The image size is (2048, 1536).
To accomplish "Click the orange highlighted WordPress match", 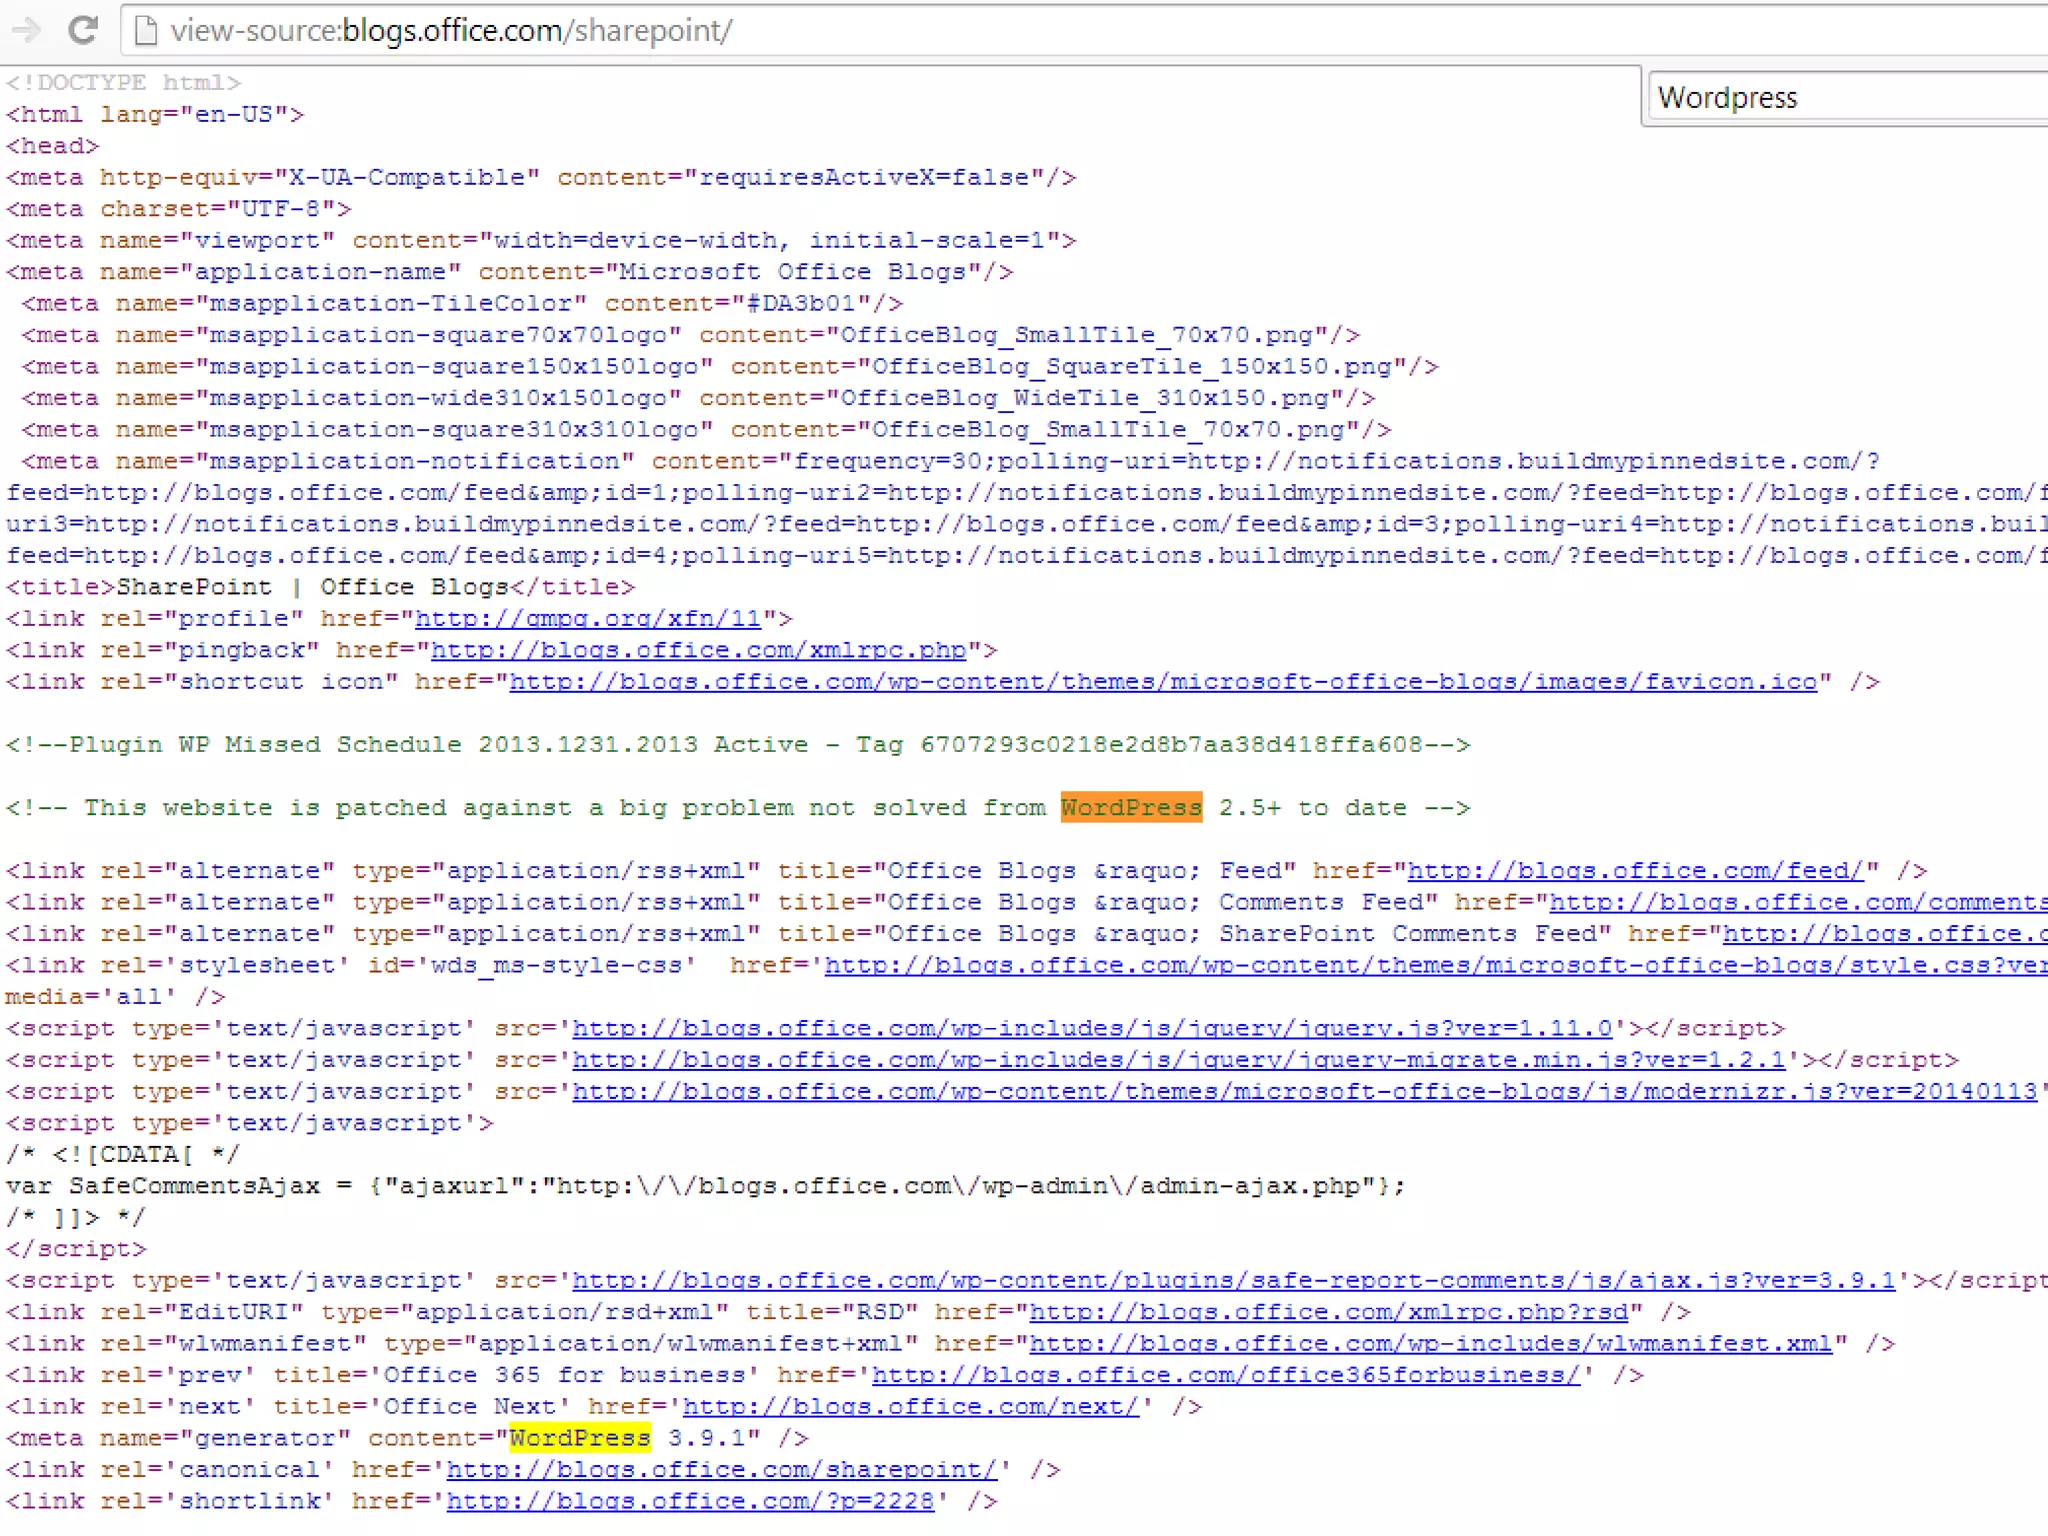I will [1131, 808].
